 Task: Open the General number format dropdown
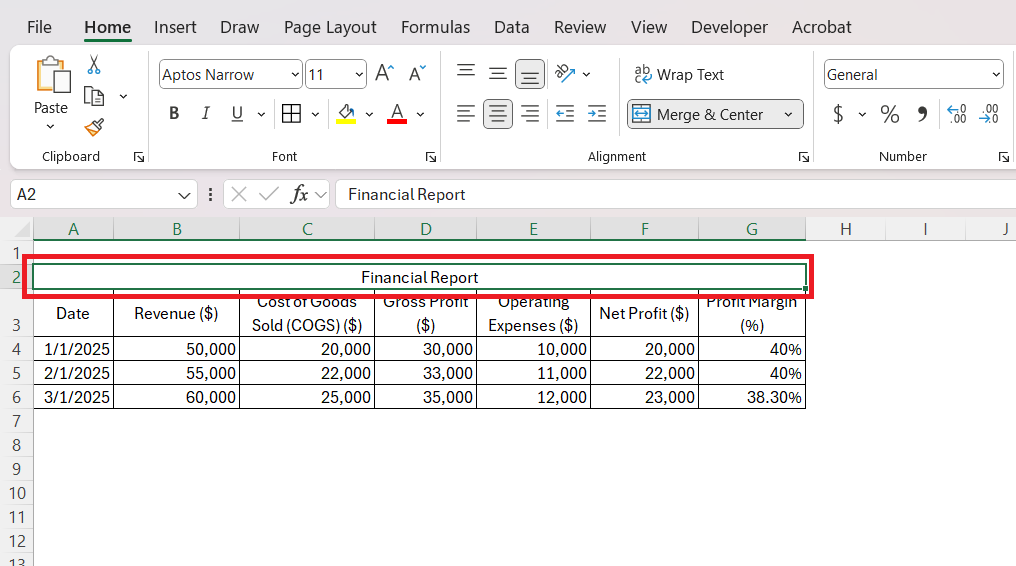[997, 74]
